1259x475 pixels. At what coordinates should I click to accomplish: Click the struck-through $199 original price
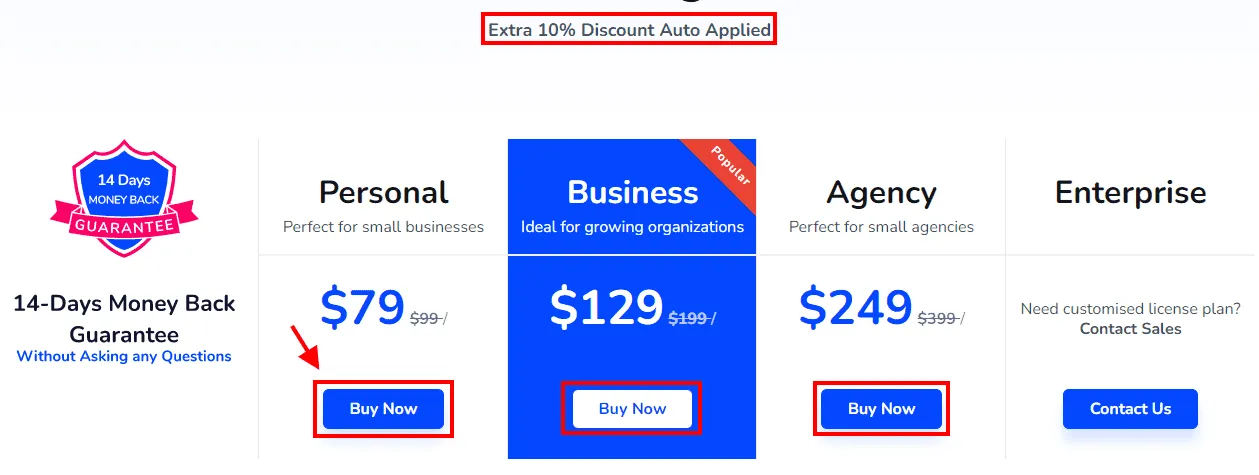tap(688, 318)
